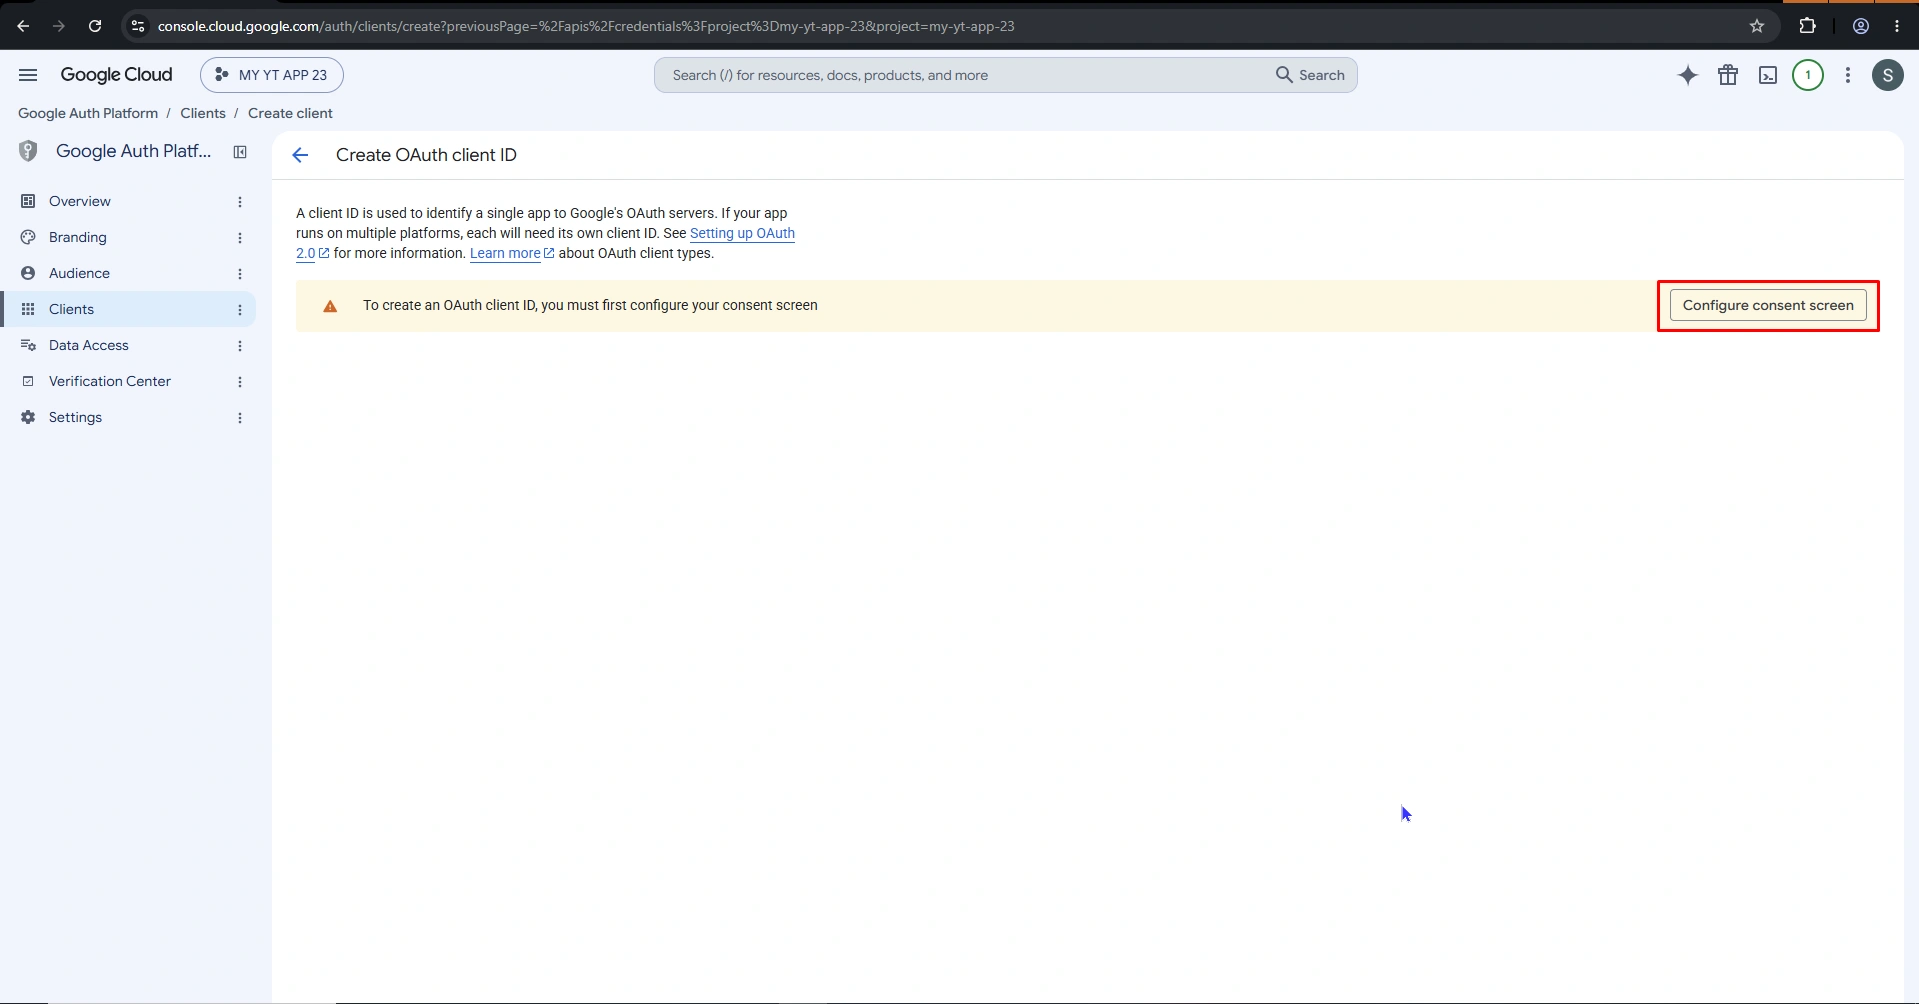The width and height of the screenshot is (1919, 1004).
Task: Open more options for Audience
Action: click(240, 274)
